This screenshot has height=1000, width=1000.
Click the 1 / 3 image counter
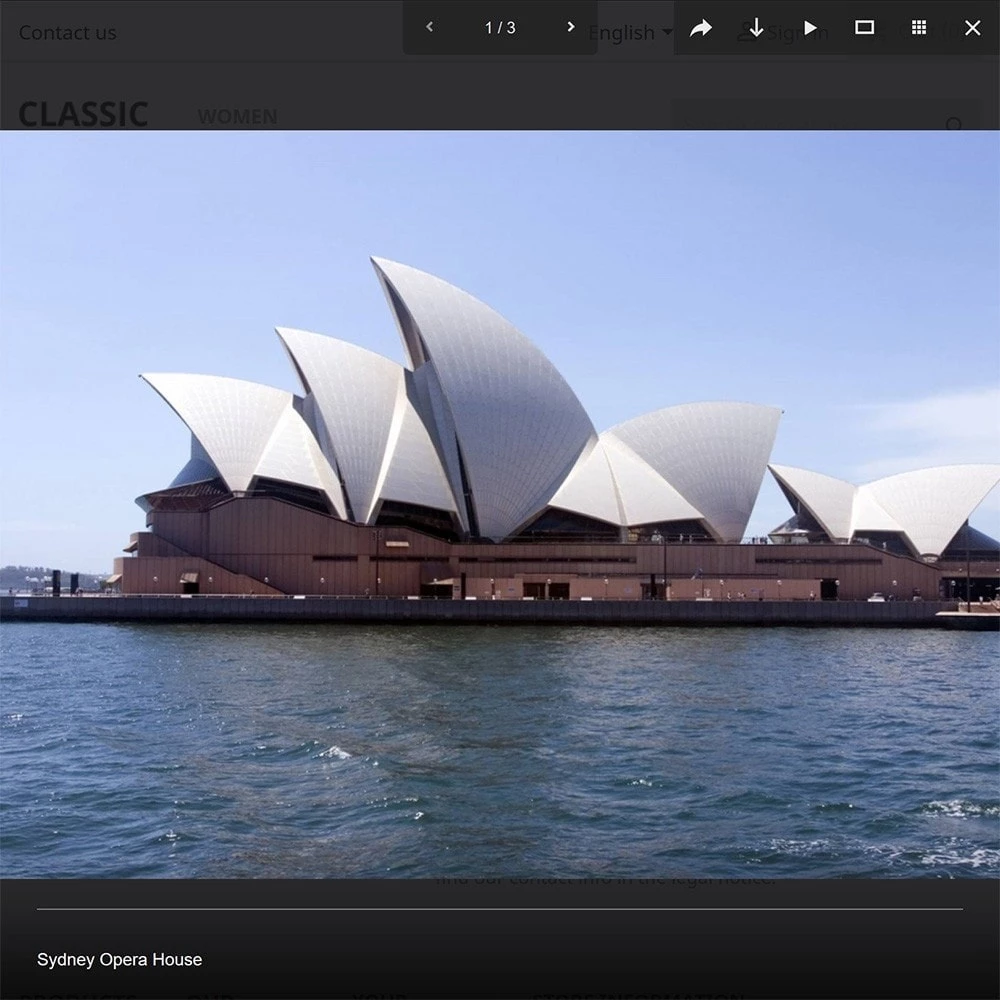point(500,27)
